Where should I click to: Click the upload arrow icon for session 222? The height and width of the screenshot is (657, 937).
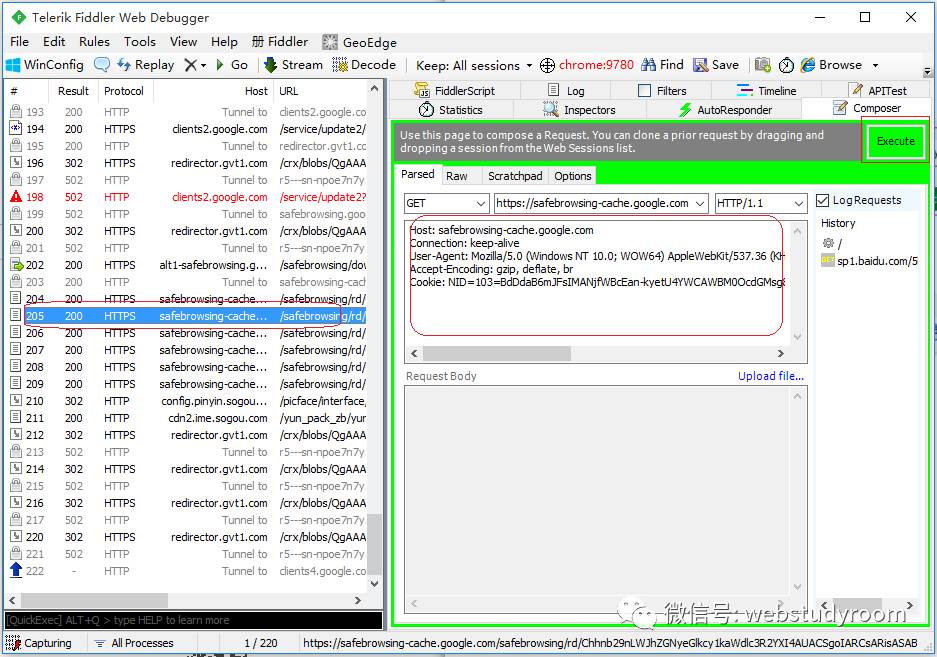click(16, 570)
